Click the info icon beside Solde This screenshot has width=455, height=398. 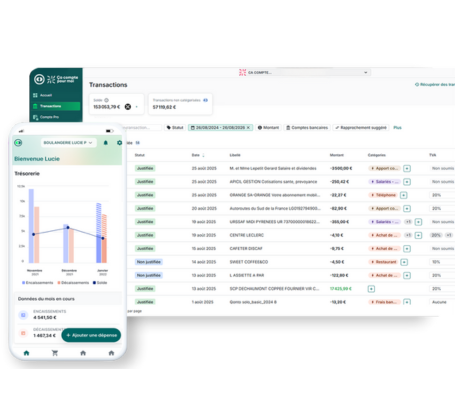(x=106, y=100)
